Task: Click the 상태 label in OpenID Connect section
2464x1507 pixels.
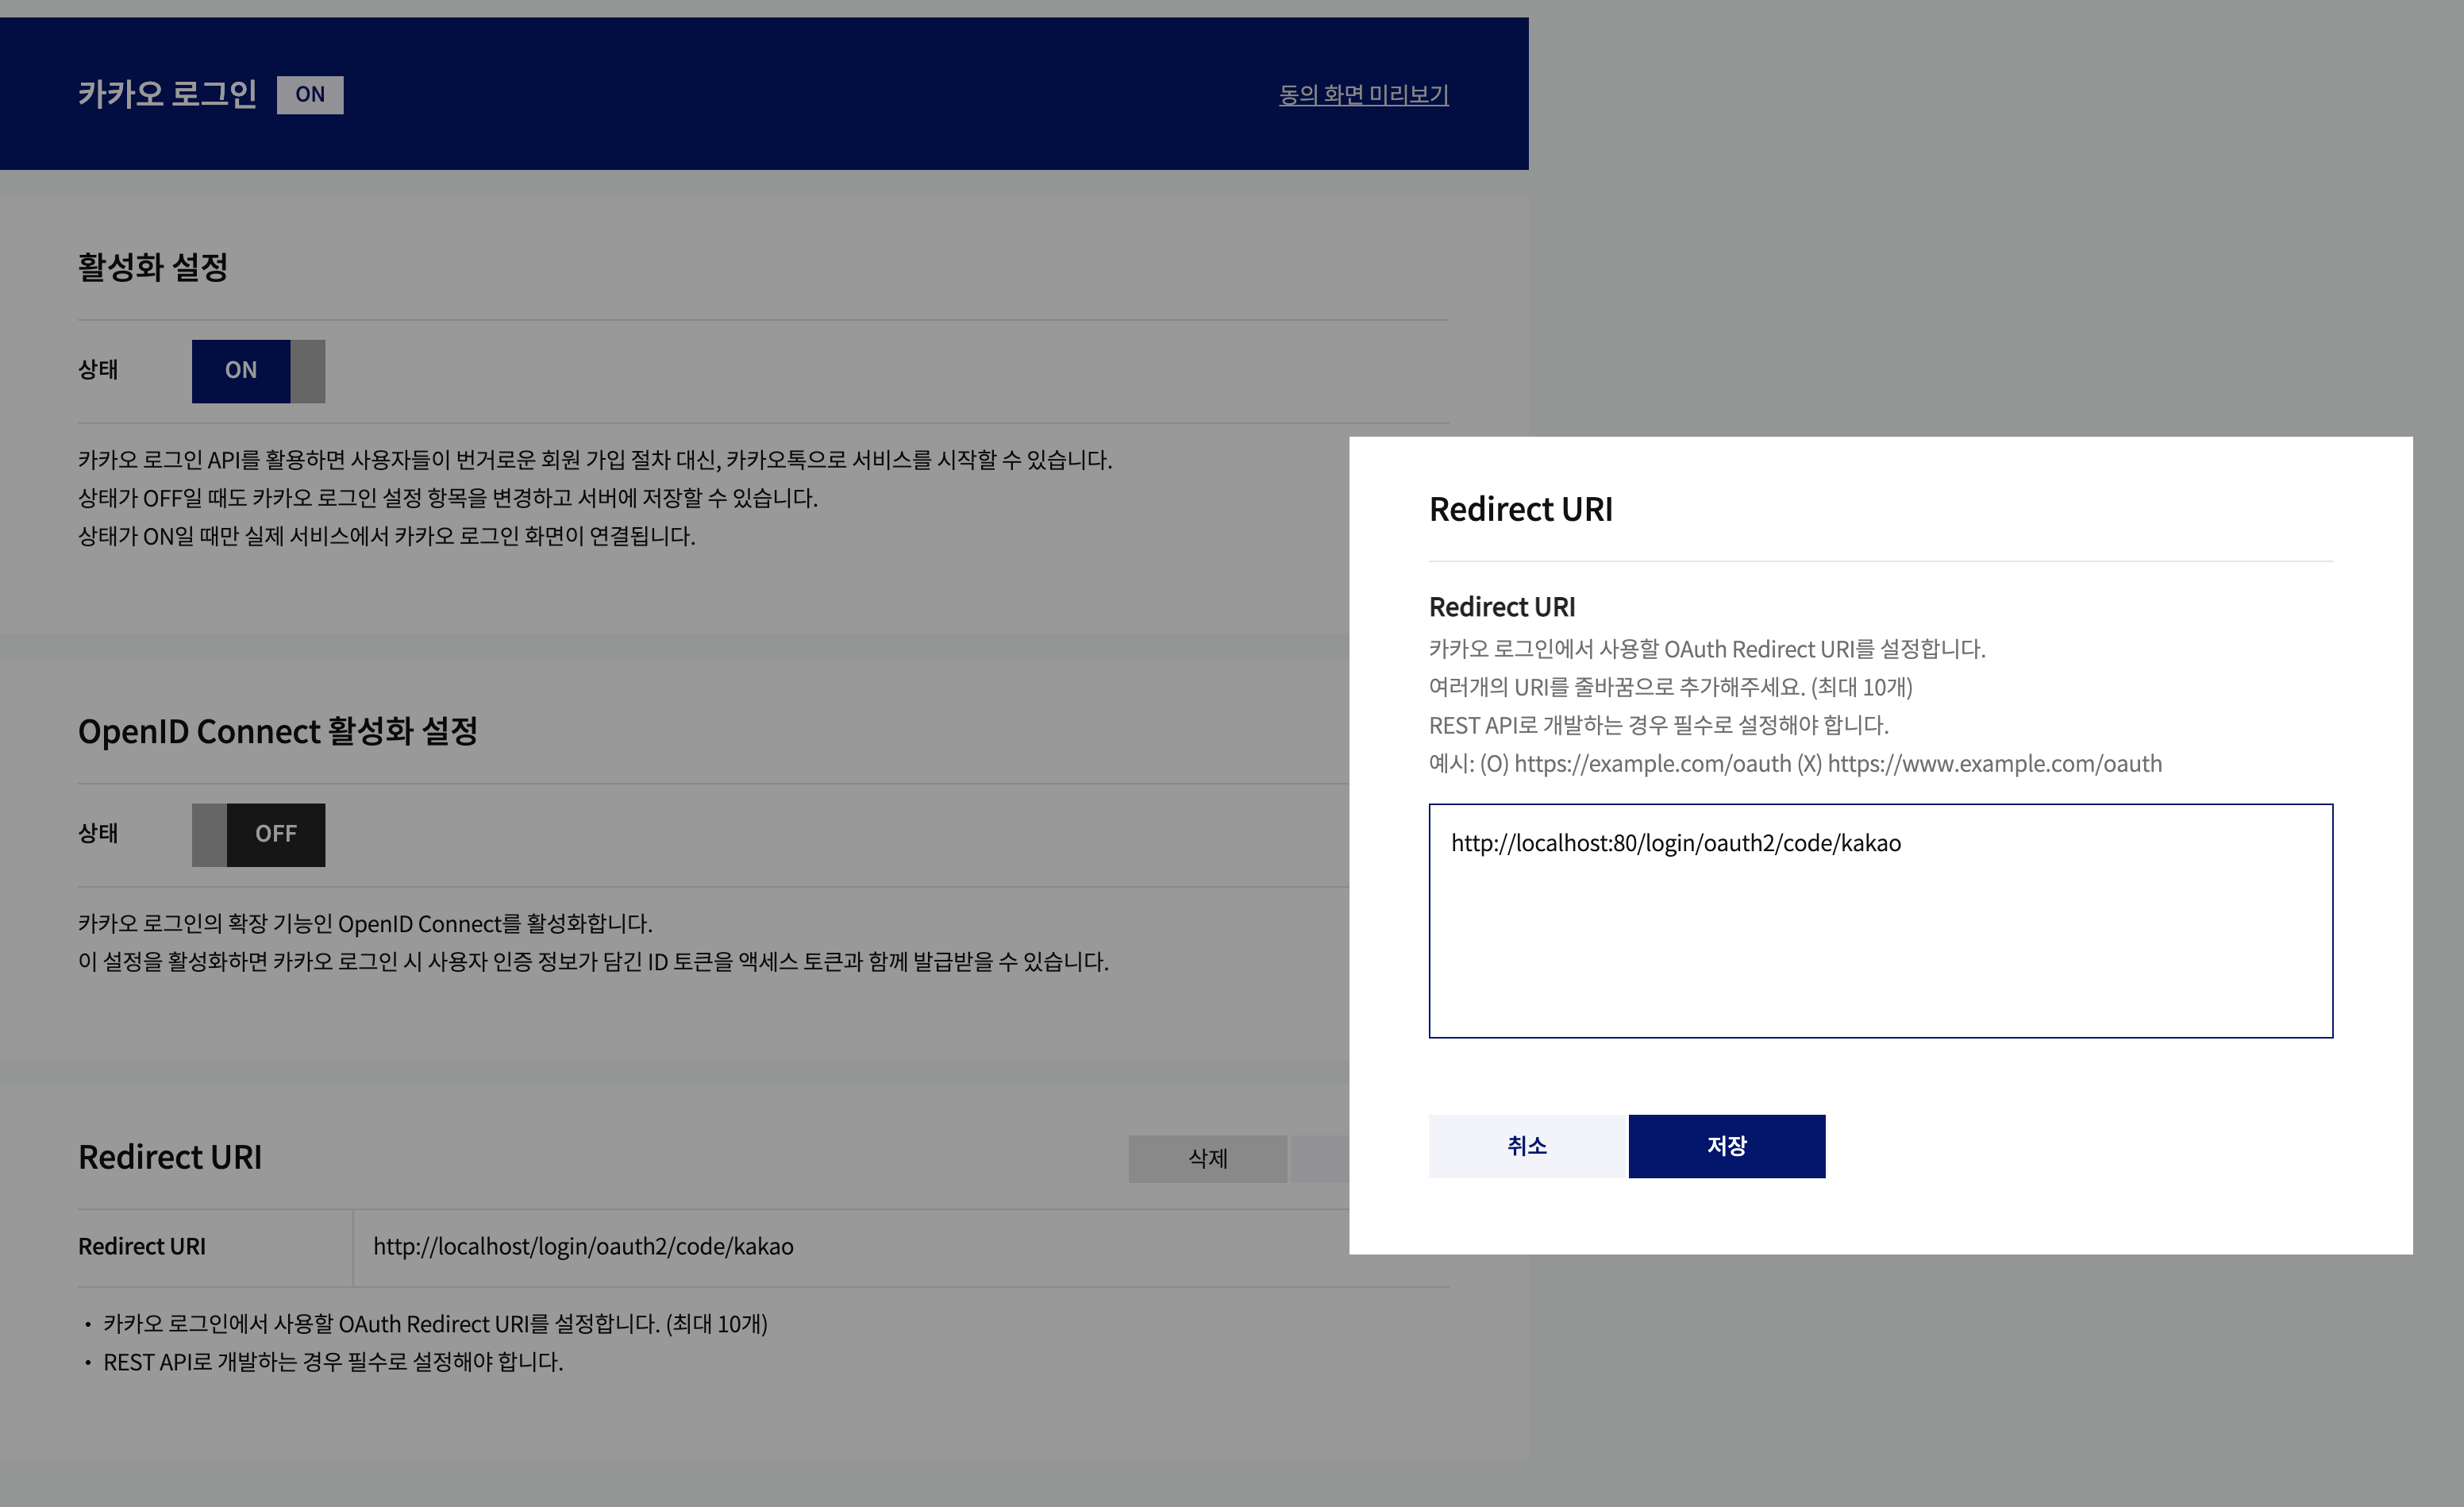Action: point(98,833)
